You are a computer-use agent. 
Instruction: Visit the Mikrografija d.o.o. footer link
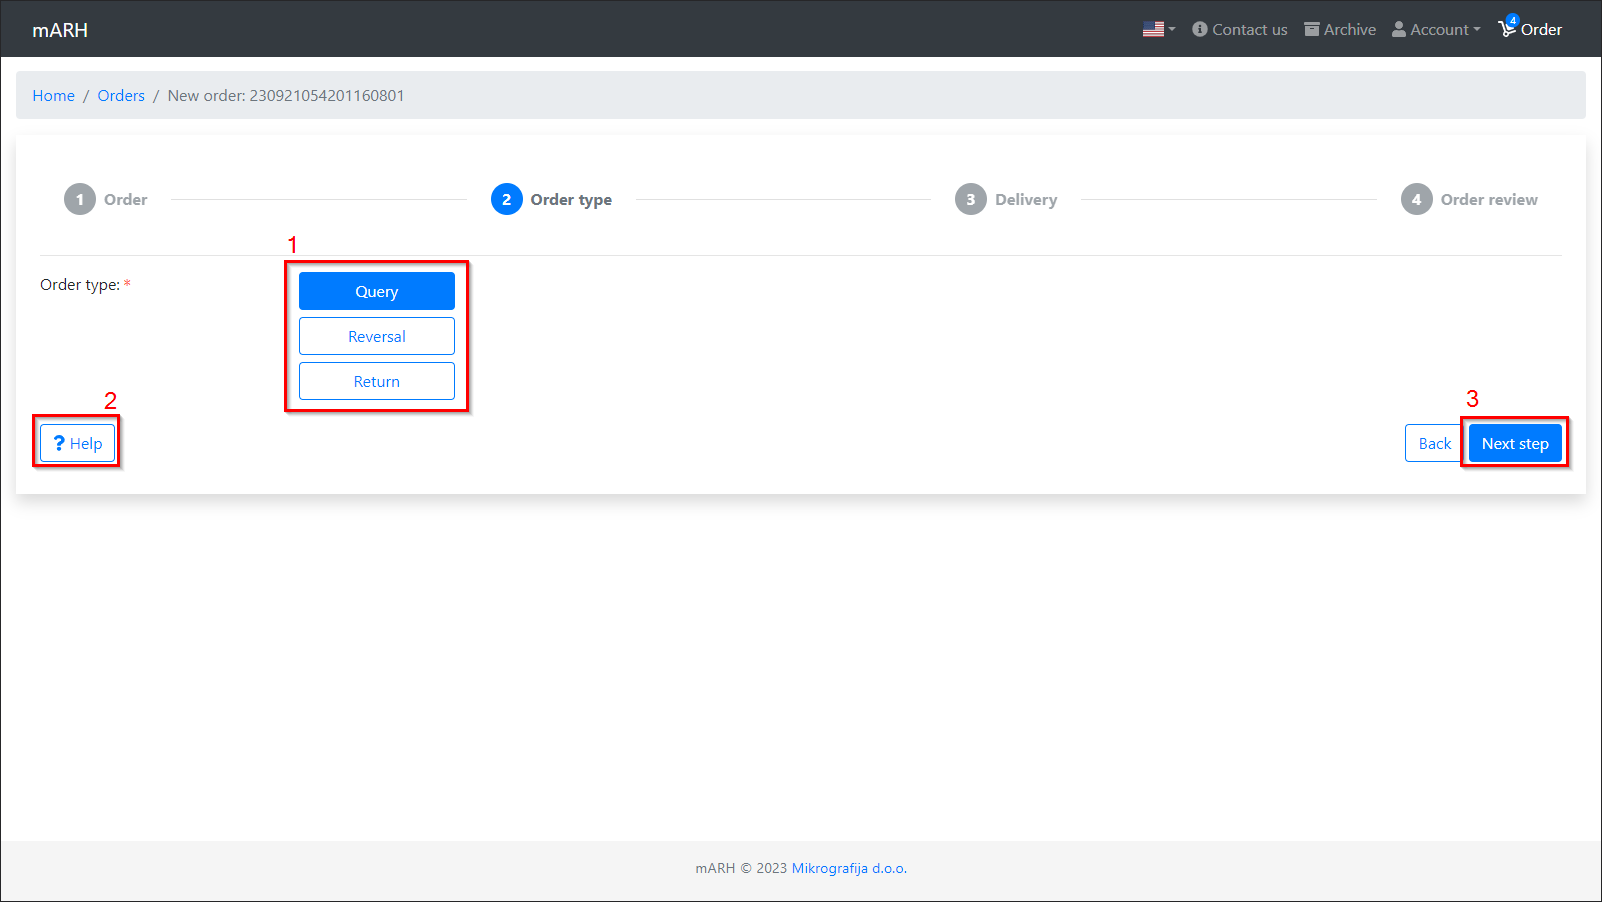(x=849, y=868)
